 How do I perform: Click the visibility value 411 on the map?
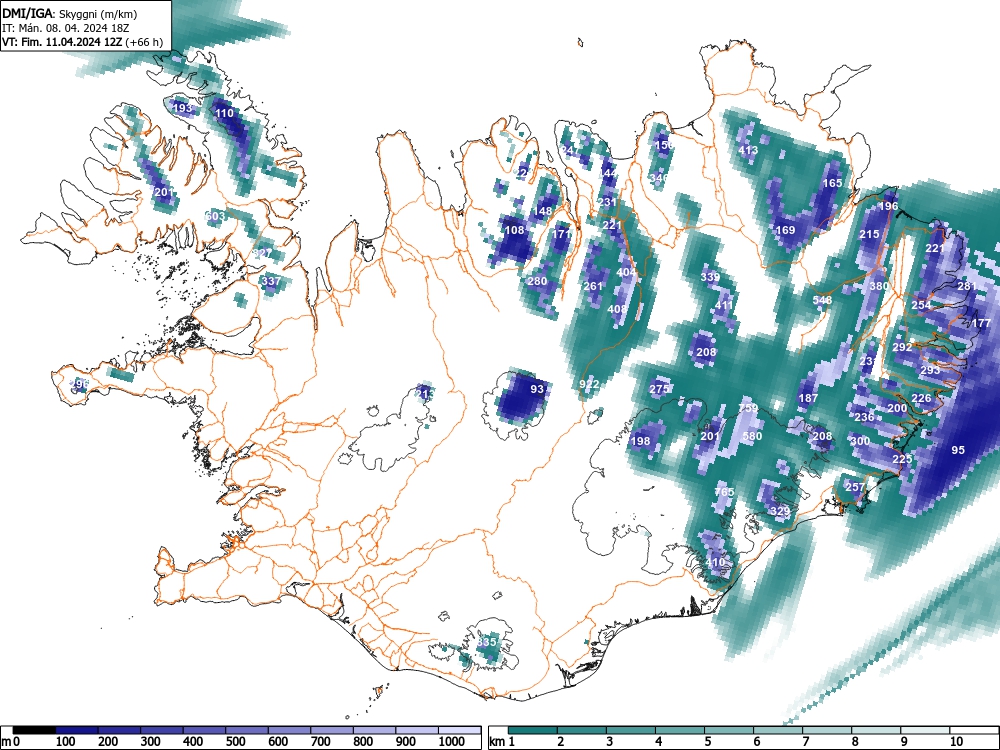[x=724, y=305]
